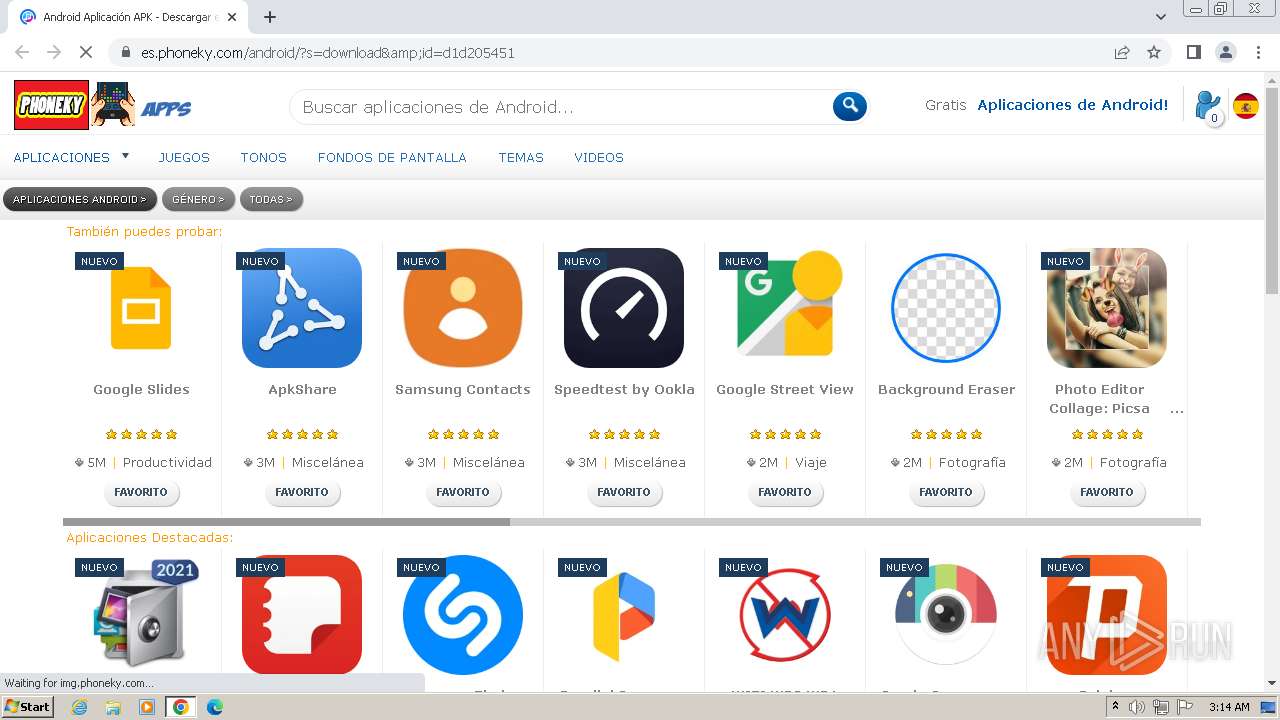Open the Background Eraser app icon
The image size is (1280, 720).
pos(946,308)
